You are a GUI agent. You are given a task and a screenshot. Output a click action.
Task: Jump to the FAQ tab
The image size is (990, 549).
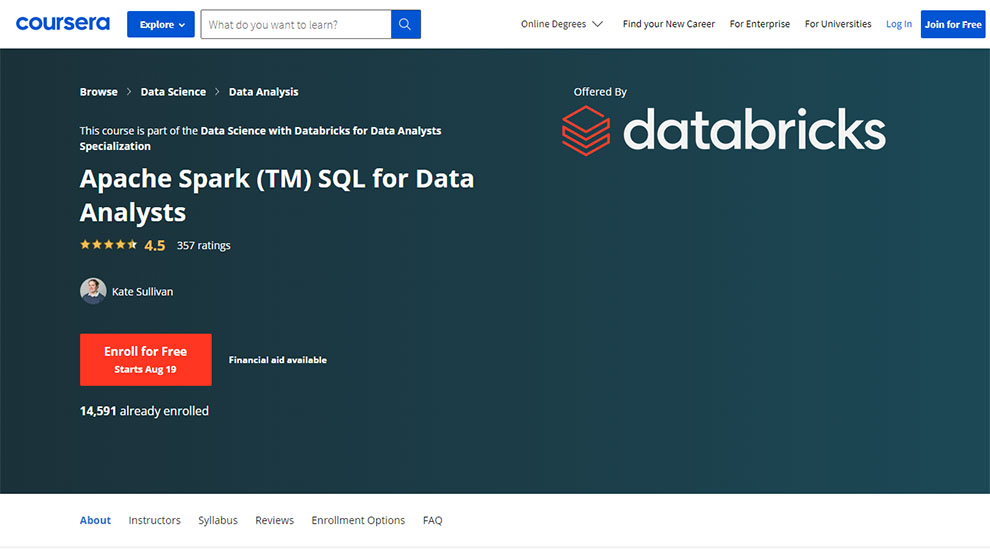tap(432, 520)
